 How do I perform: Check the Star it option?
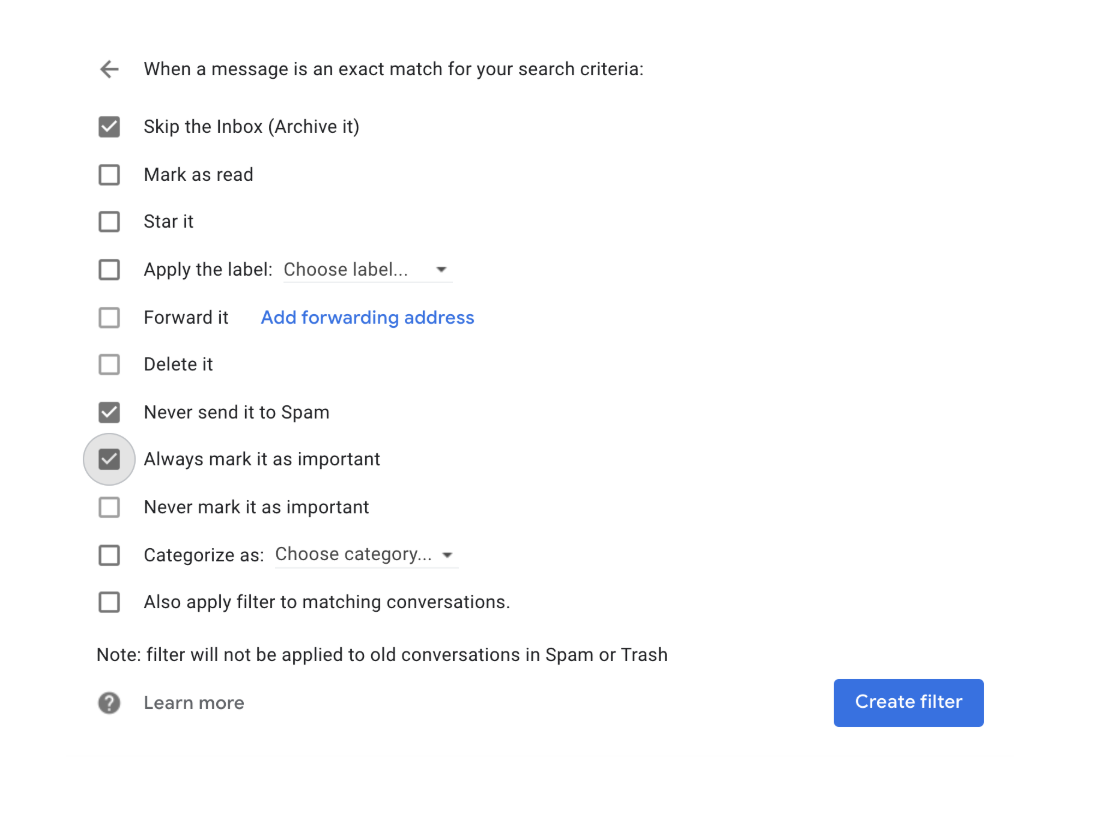pyautogui.click(x=109, y=222)
